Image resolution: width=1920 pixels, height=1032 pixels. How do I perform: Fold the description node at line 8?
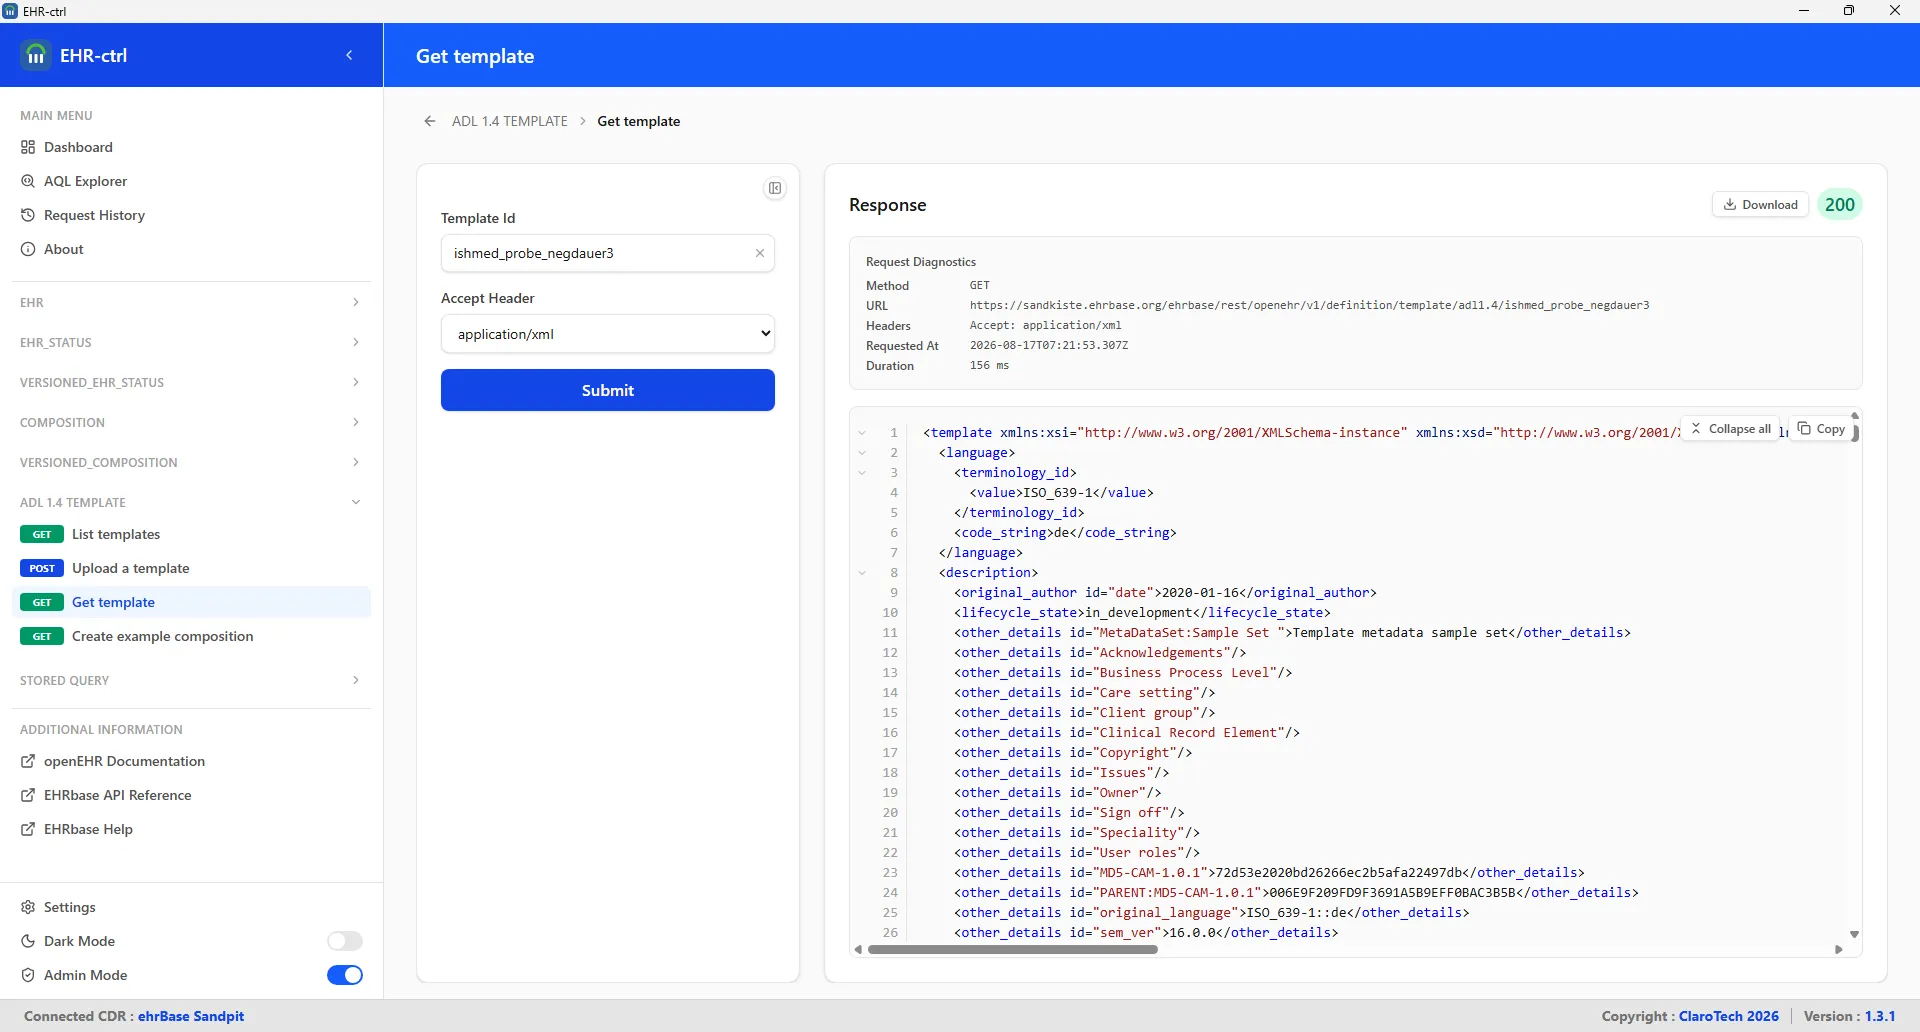(x=862, y=573)
